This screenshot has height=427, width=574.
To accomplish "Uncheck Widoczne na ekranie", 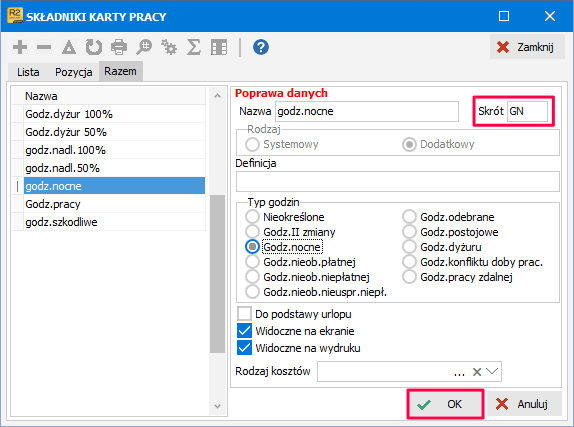I will (x=244, y=331).
